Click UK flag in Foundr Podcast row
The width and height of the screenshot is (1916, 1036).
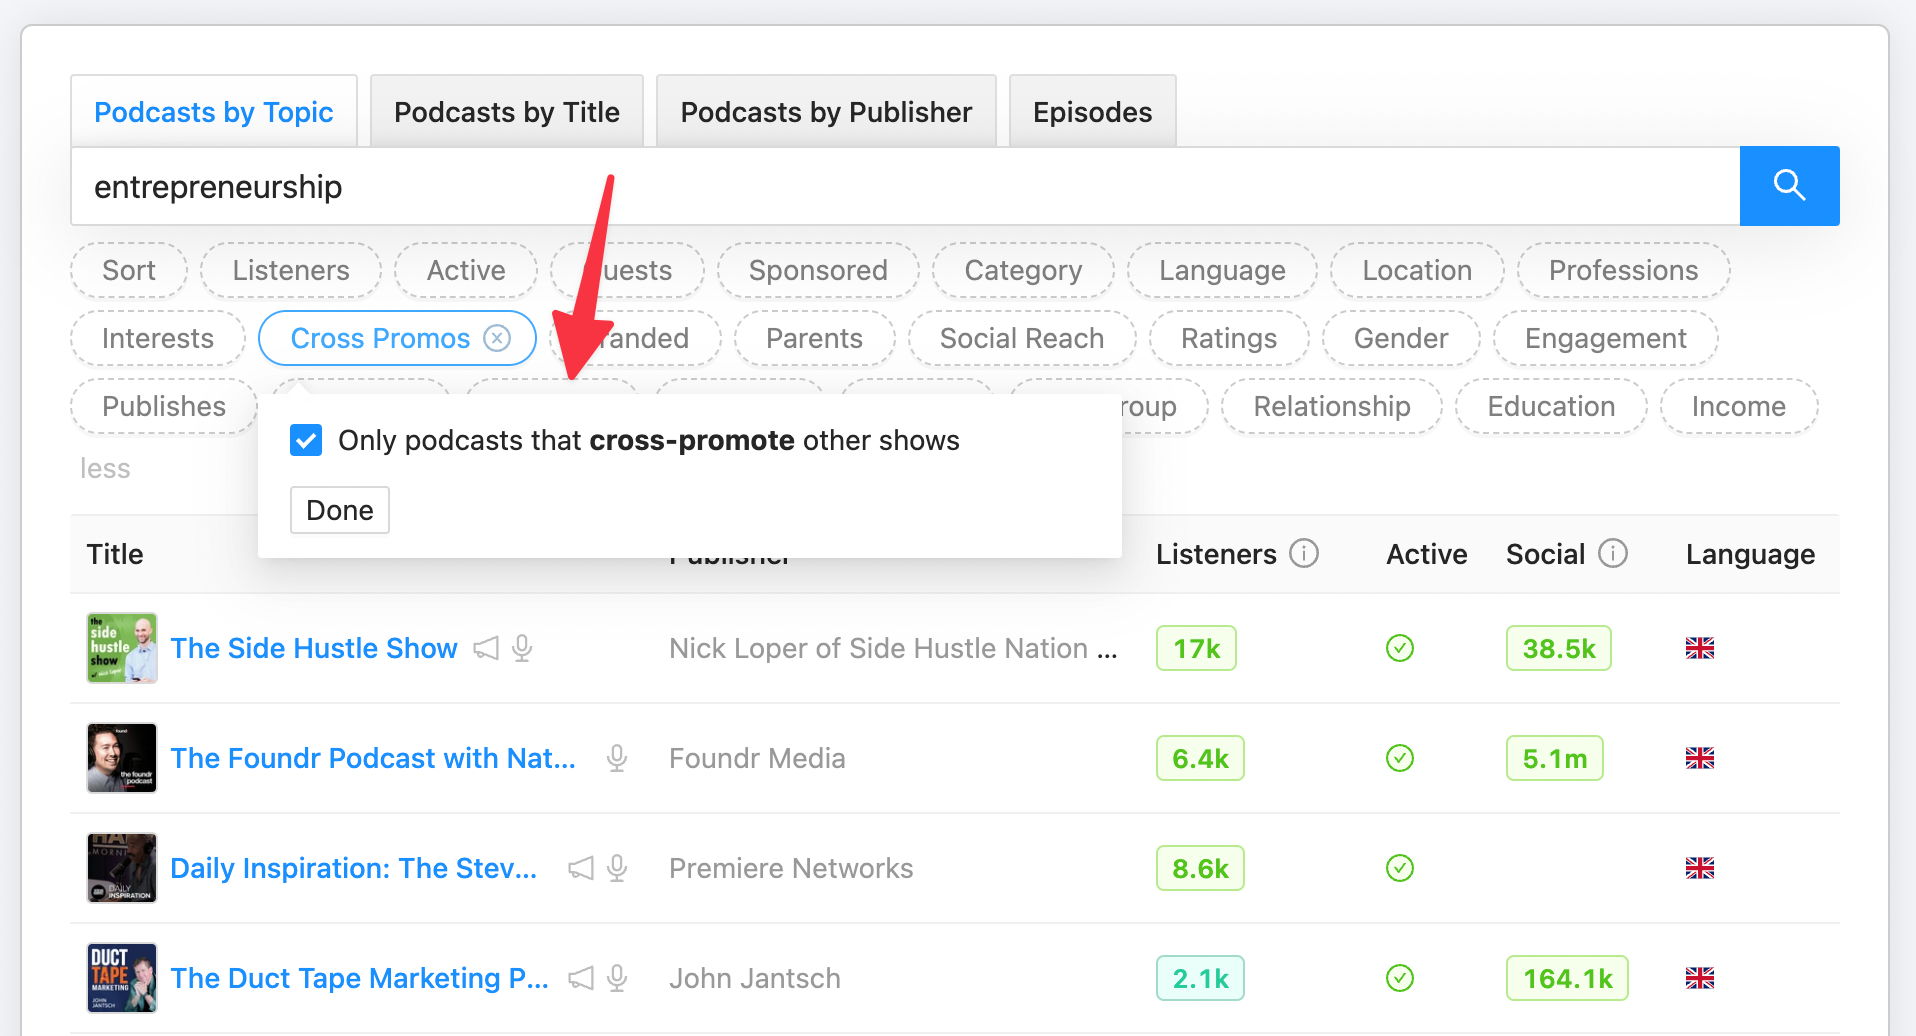1700,758
